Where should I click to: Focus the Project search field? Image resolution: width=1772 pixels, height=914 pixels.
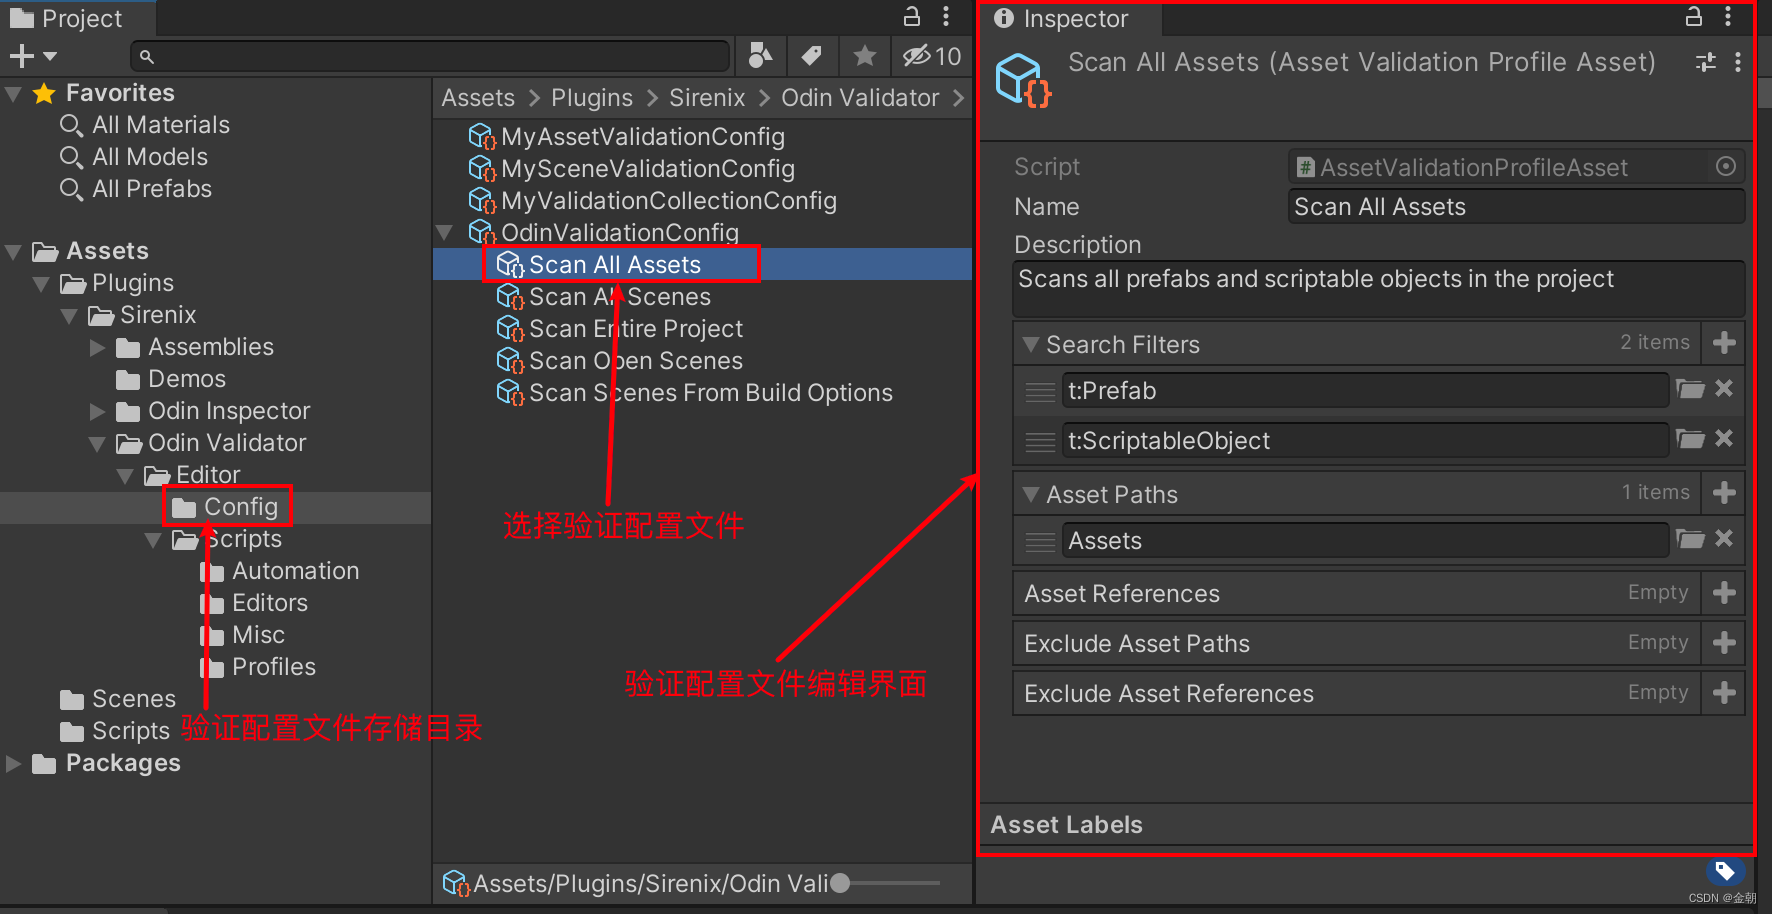click(430, 56)
